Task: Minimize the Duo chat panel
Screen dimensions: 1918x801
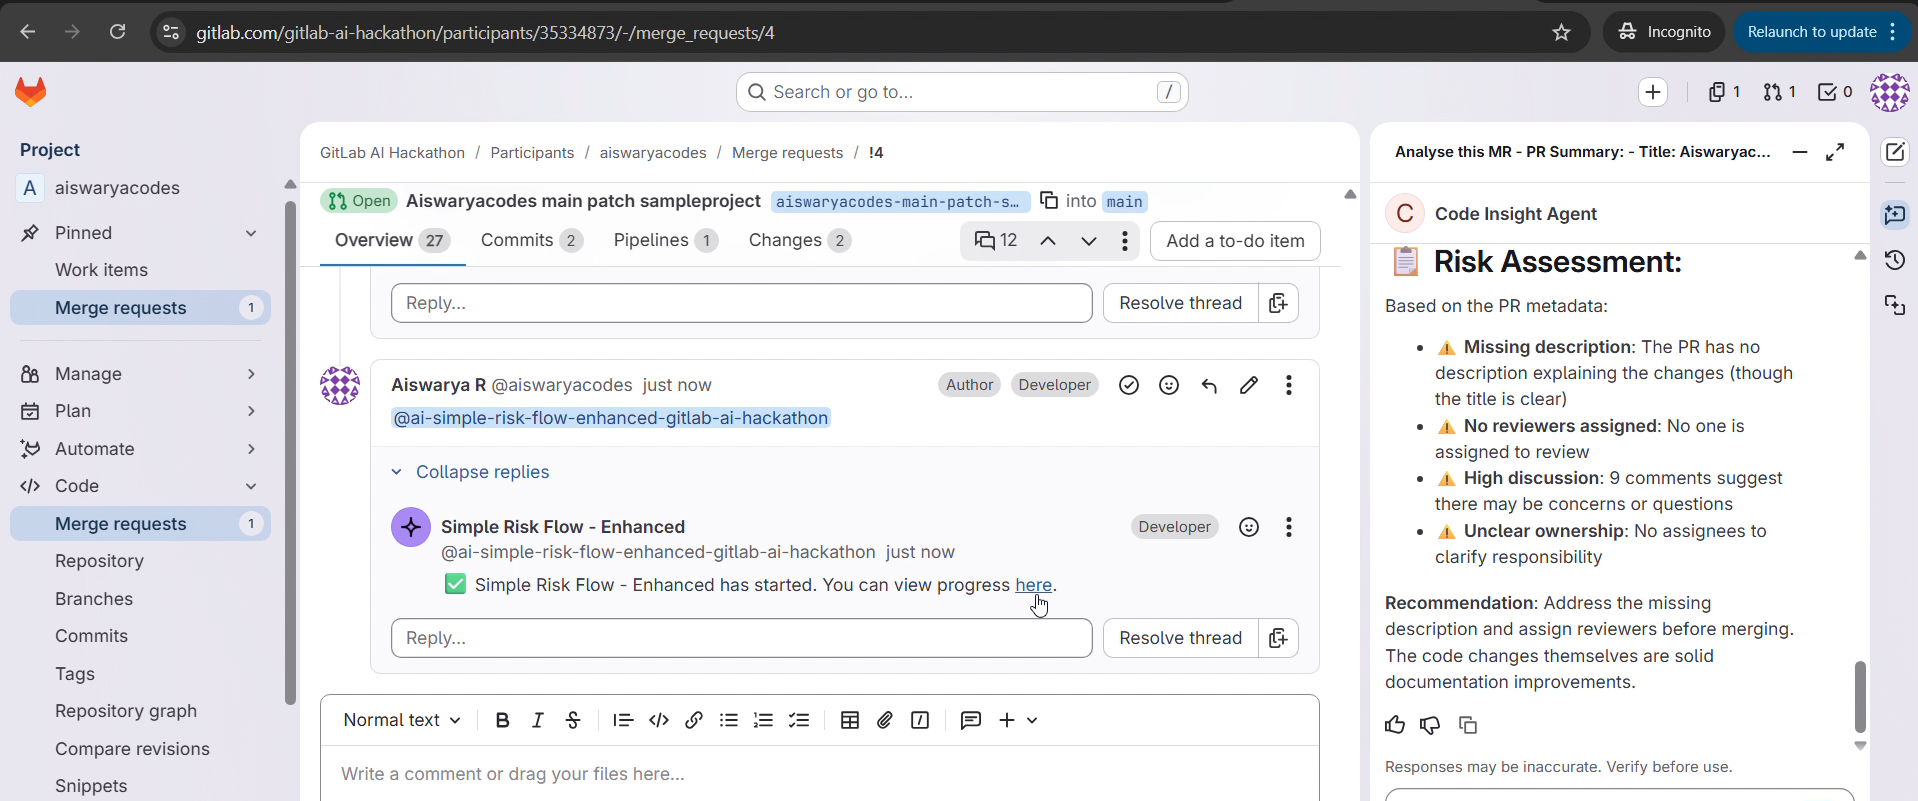Action: [x=1800, y=152]
